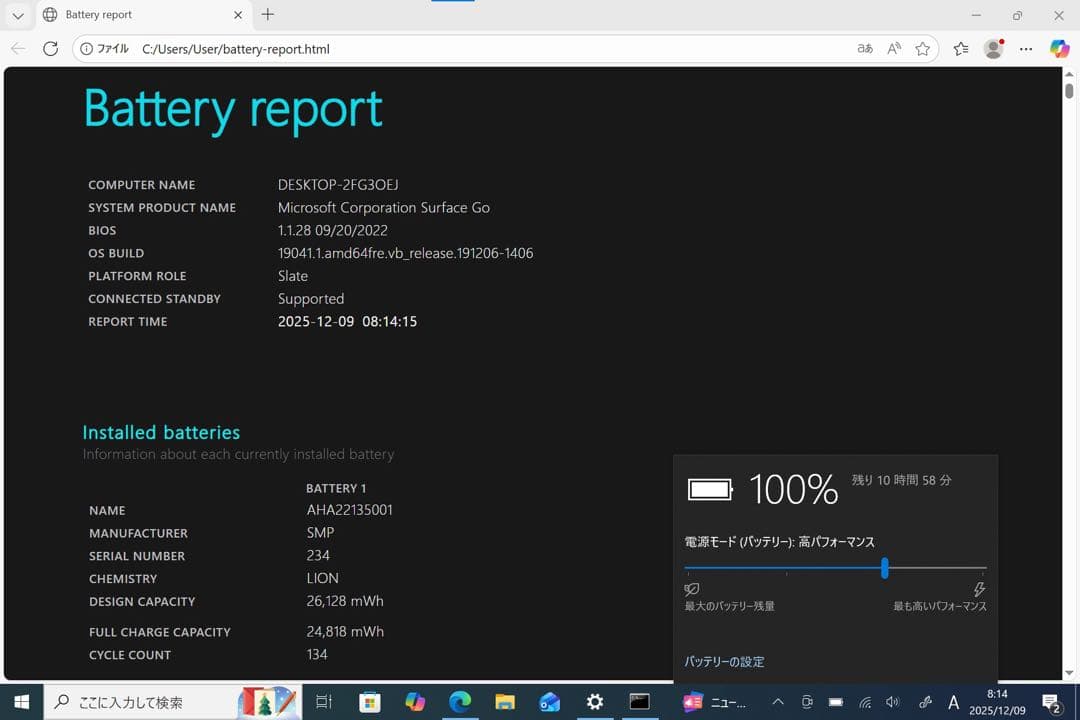Go back with the browser back arrow
1080x720 pixels.
tap(18, 49)
